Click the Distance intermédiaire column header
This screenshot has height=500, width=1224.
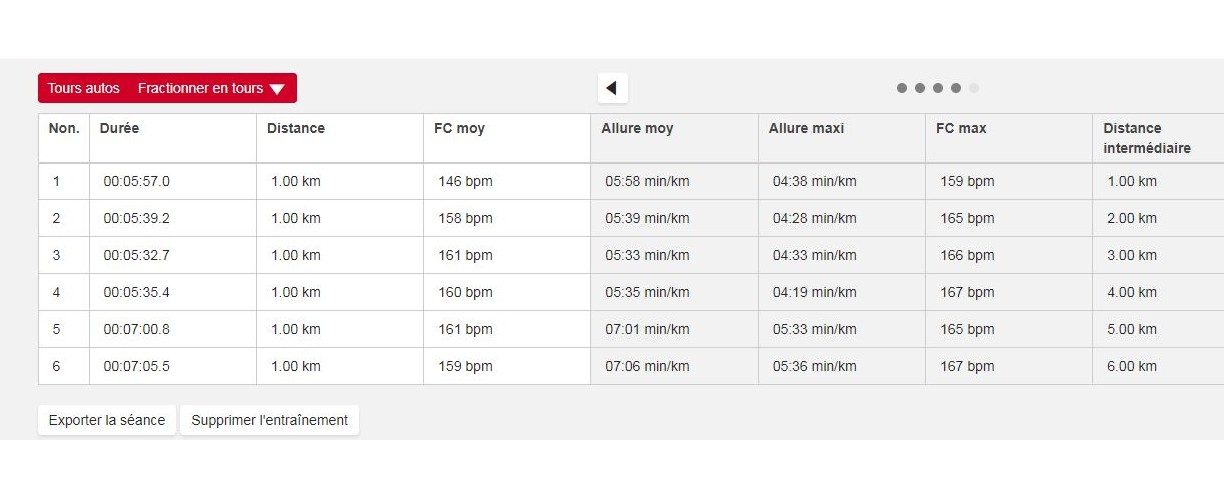1146,138
